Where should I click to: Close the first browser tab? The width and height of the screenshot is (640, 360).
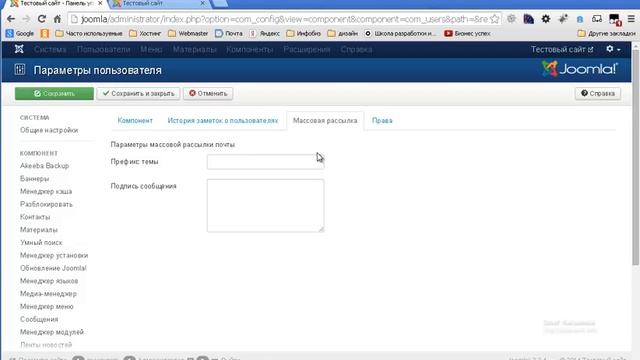pos(100,3)
